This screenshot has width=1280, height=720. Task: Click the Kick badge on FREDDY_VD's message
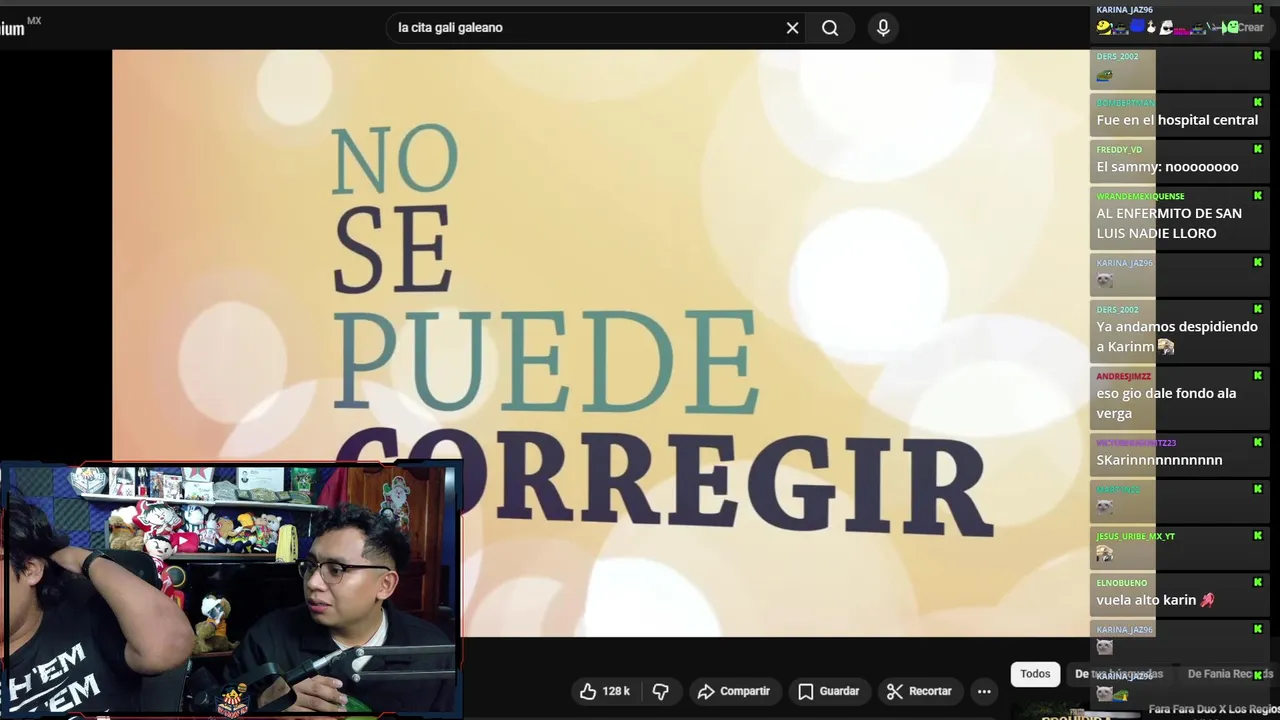pyautogui.click(x=1258, y=150)
